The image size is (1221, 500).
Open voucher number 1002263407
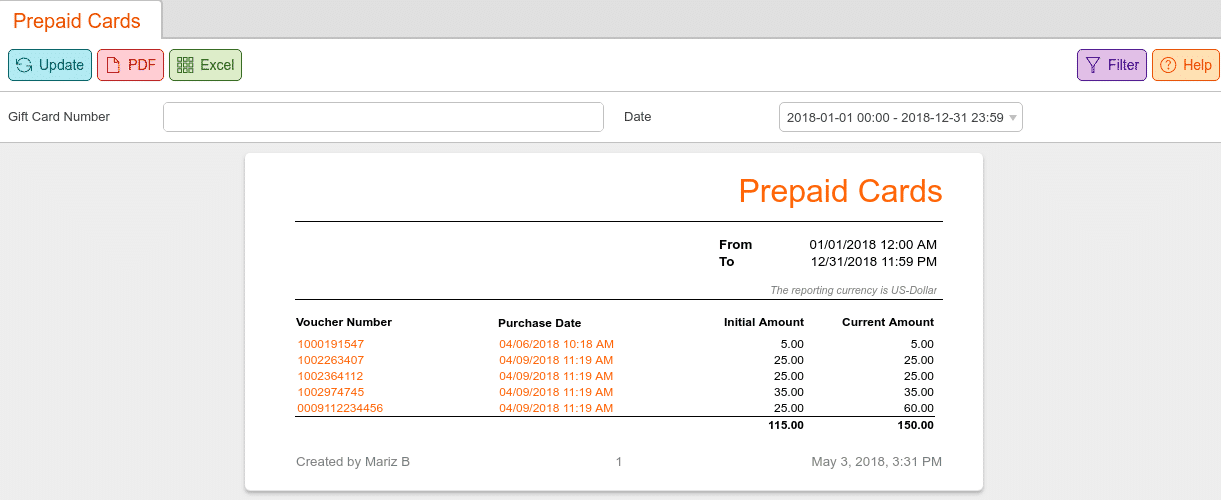(x=331, y=360)
